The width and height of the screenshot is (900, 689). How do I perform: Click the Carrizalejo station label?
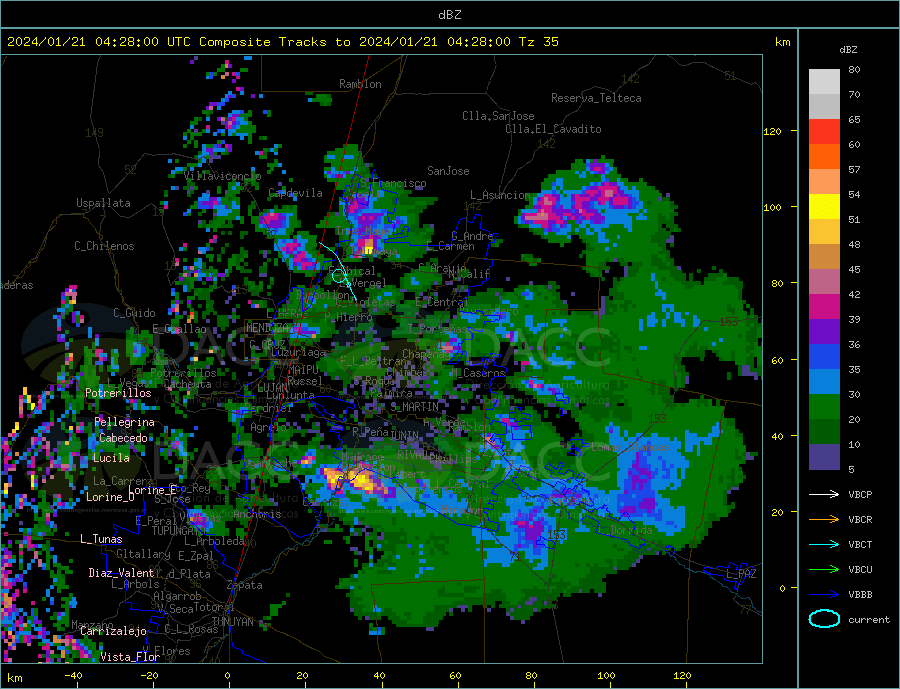click(x=113, y=632)
